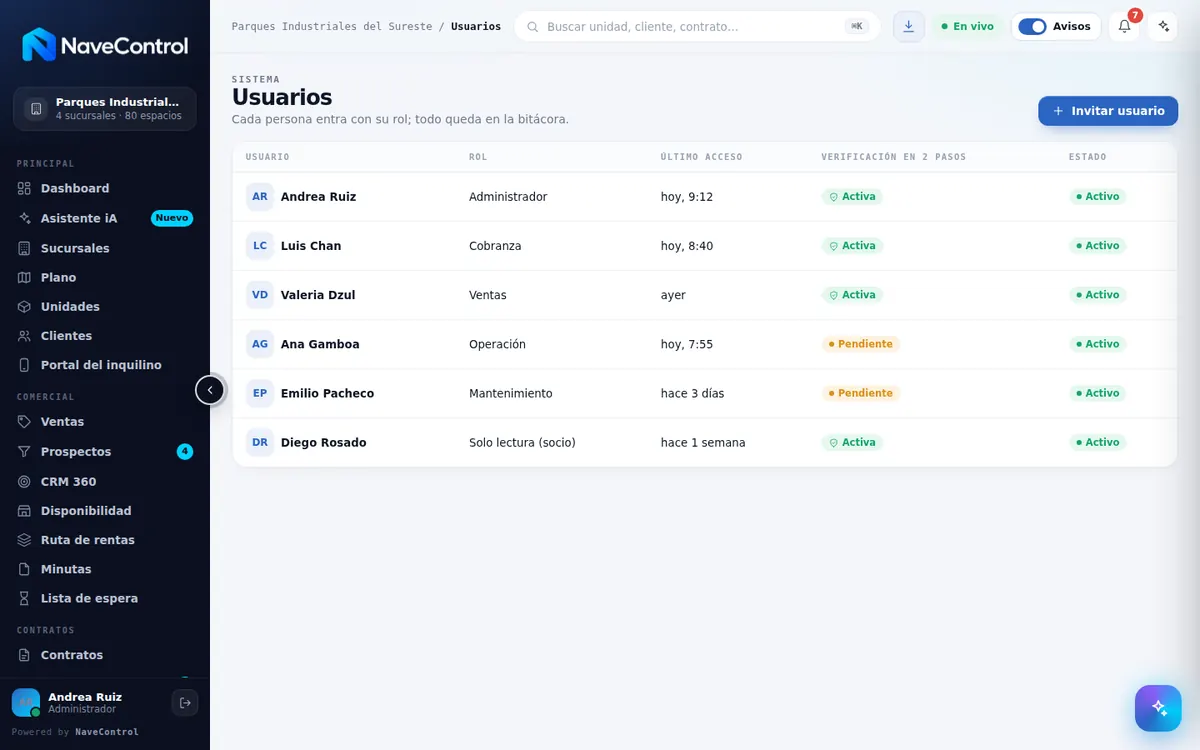Click the 4 count badge on Prospectos
The image size is (1200, 750).
(x=185, y=452)
